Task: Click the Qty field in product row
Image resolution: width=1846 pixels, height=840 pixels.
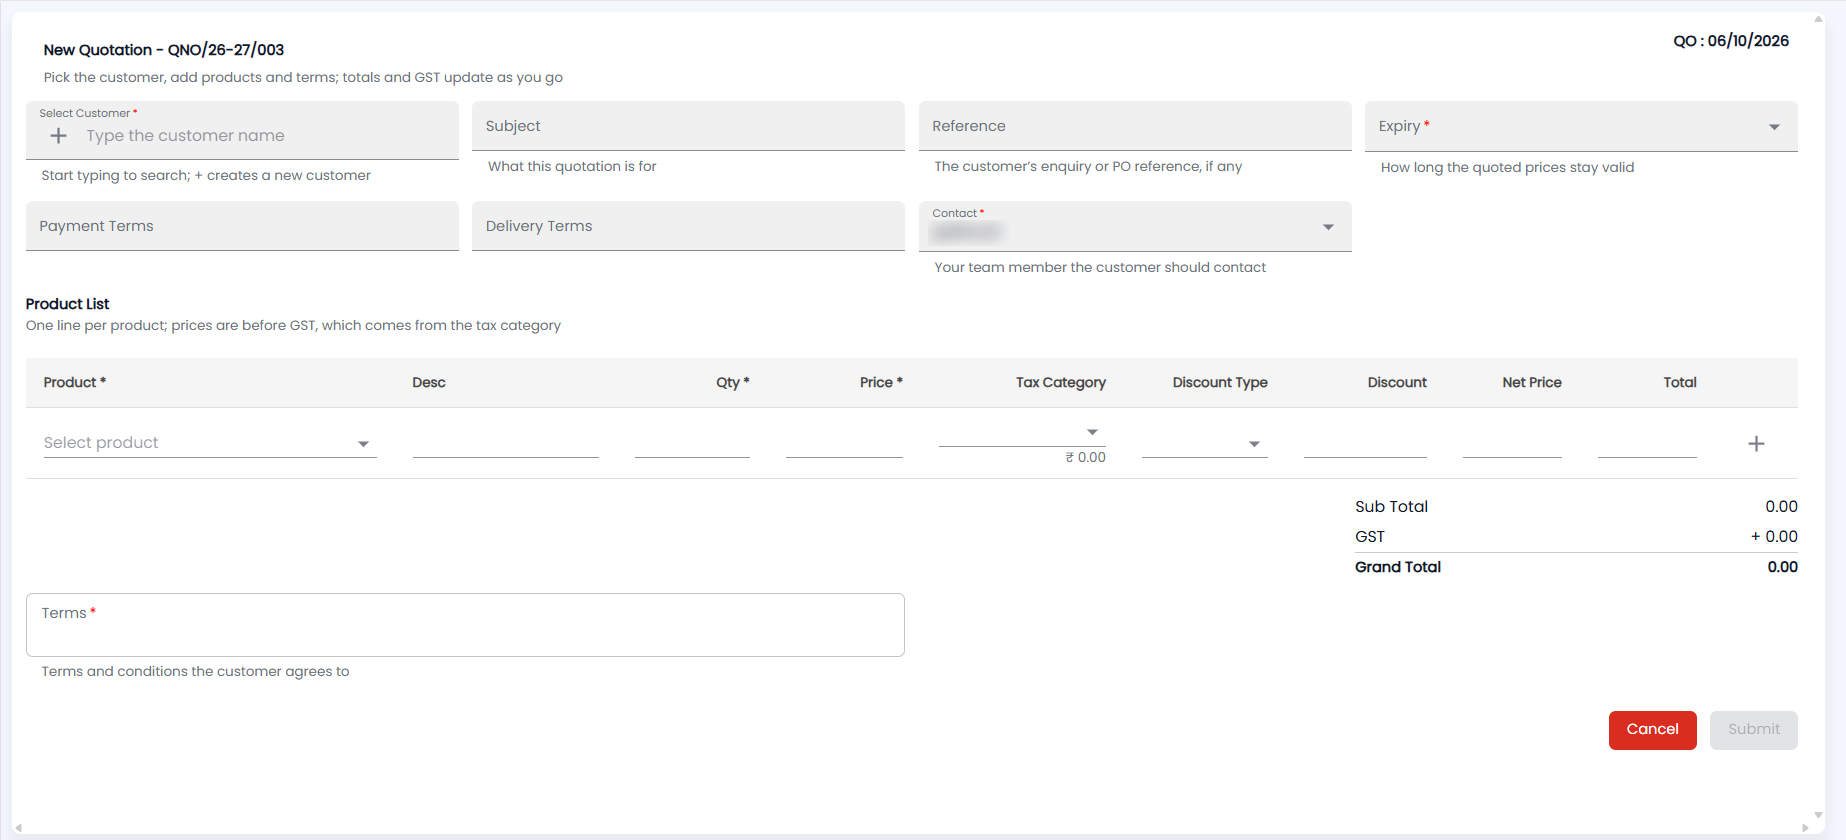Action: point(692,444)
